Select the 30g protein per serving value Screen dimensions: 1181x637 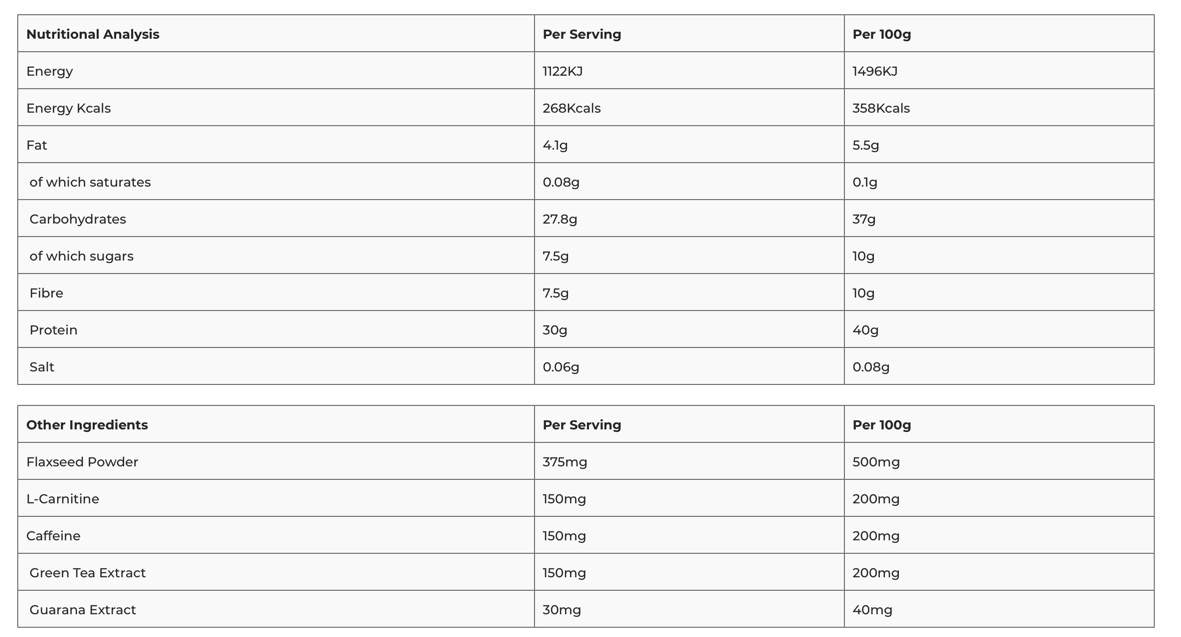555,330
